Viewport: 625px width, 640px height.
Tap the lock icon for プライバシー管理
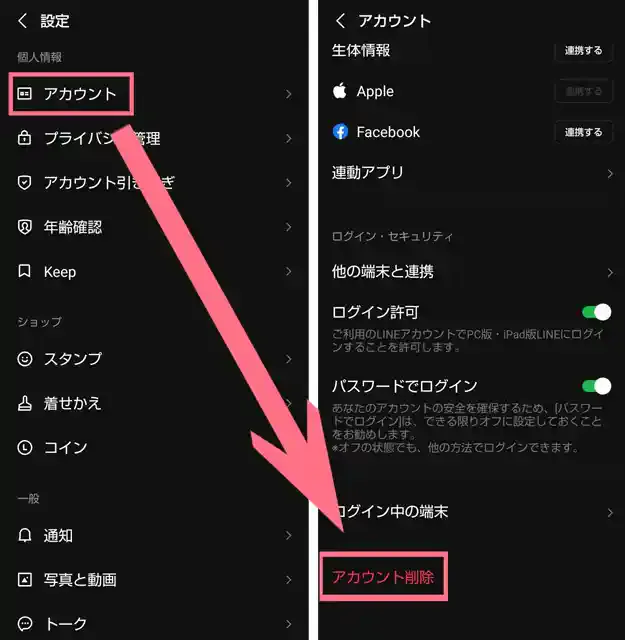[x=24, y=138]
